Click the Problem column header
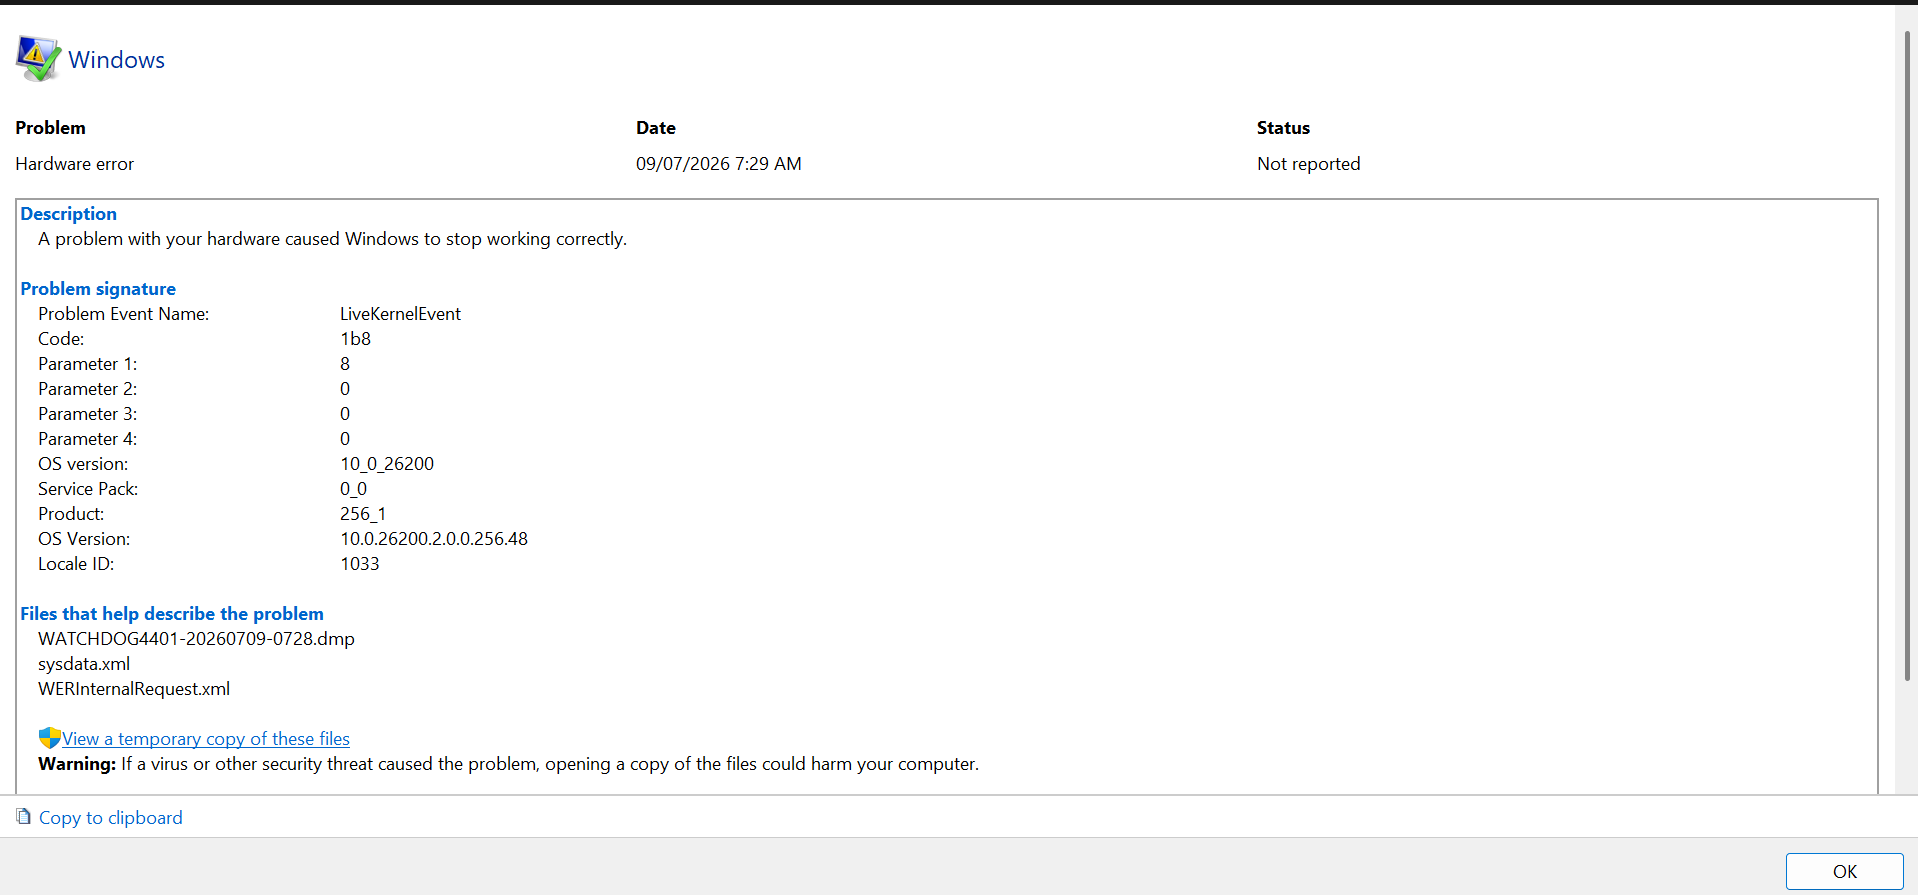 coord(50,128)
